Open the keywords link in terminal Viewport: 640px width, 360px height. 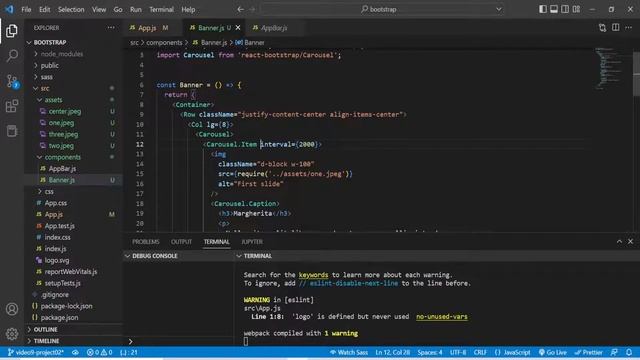(x=313, y=275)
